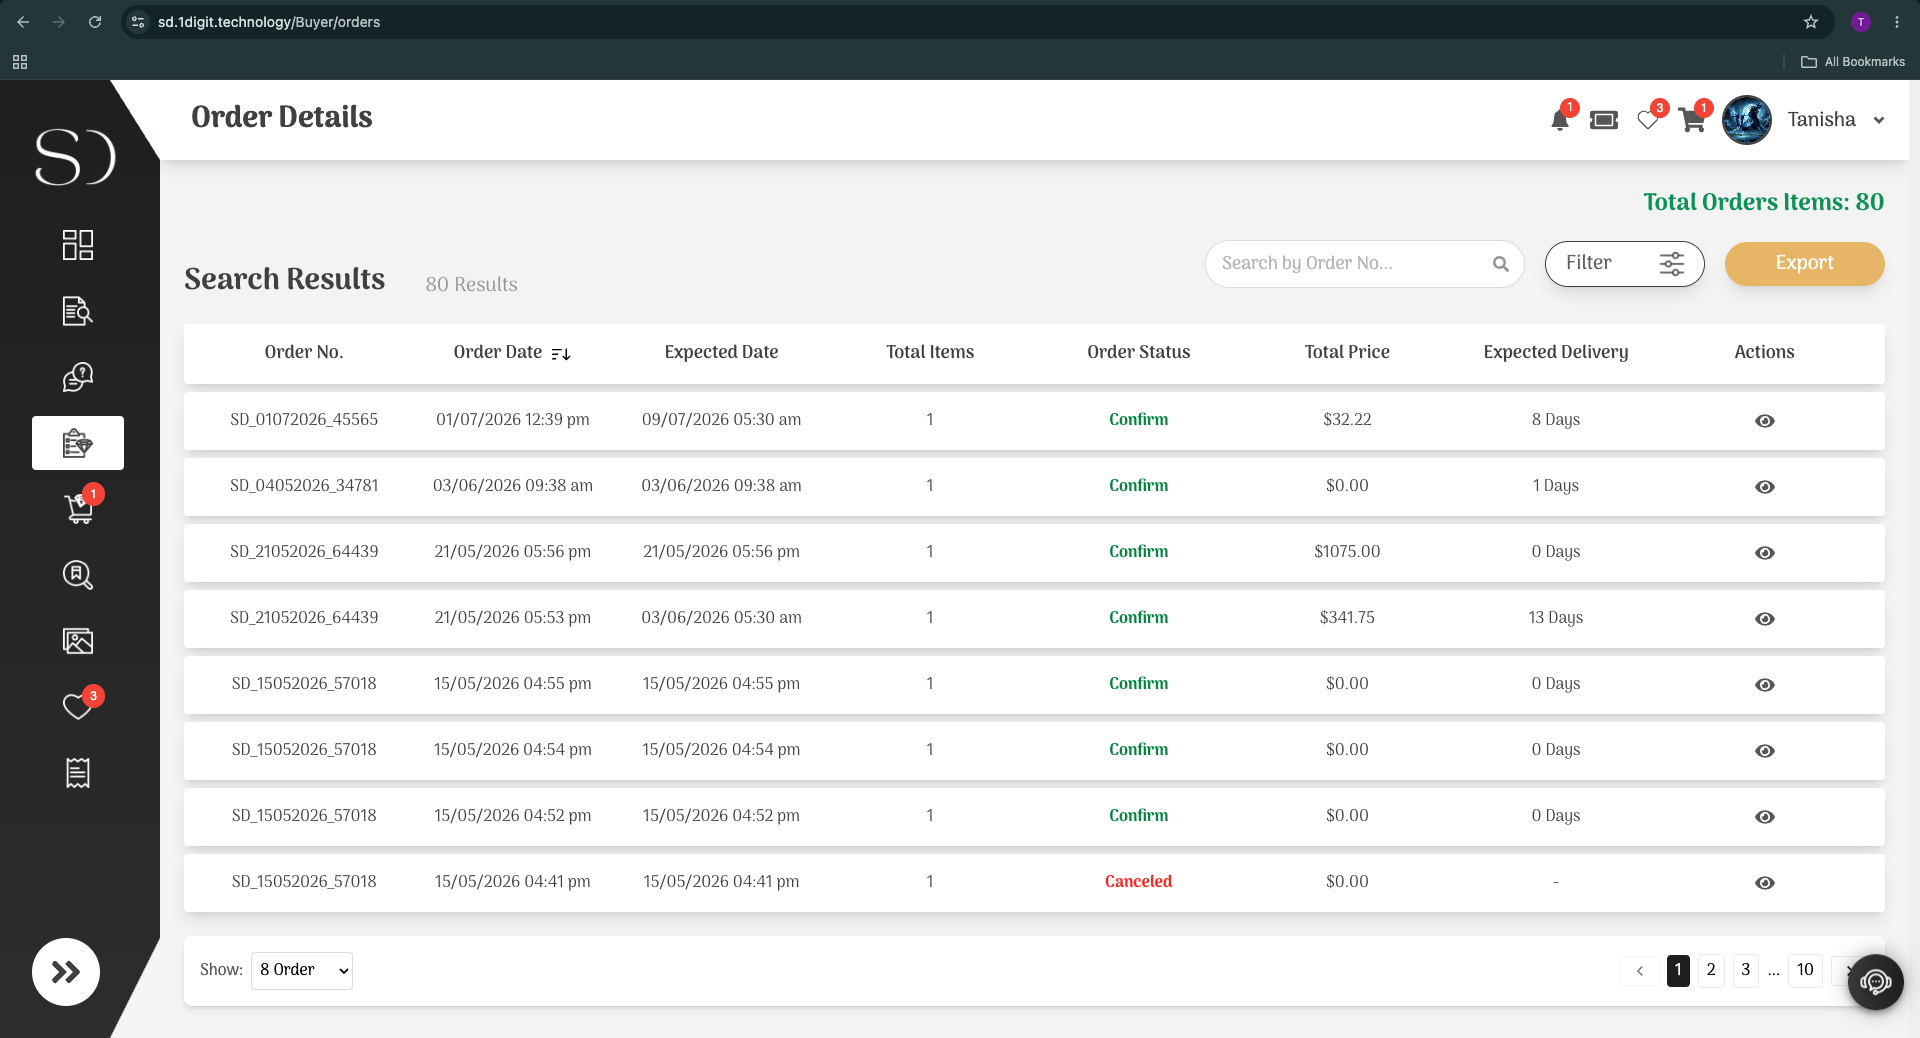Click the previous page arrow

pos(1640,971)
